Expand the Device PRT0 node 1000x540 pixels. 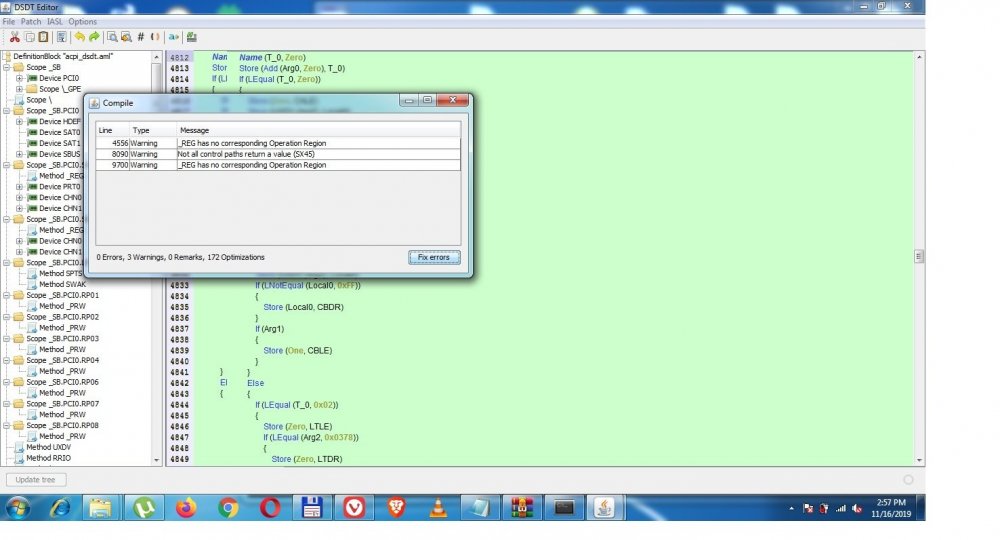[19, 187]
